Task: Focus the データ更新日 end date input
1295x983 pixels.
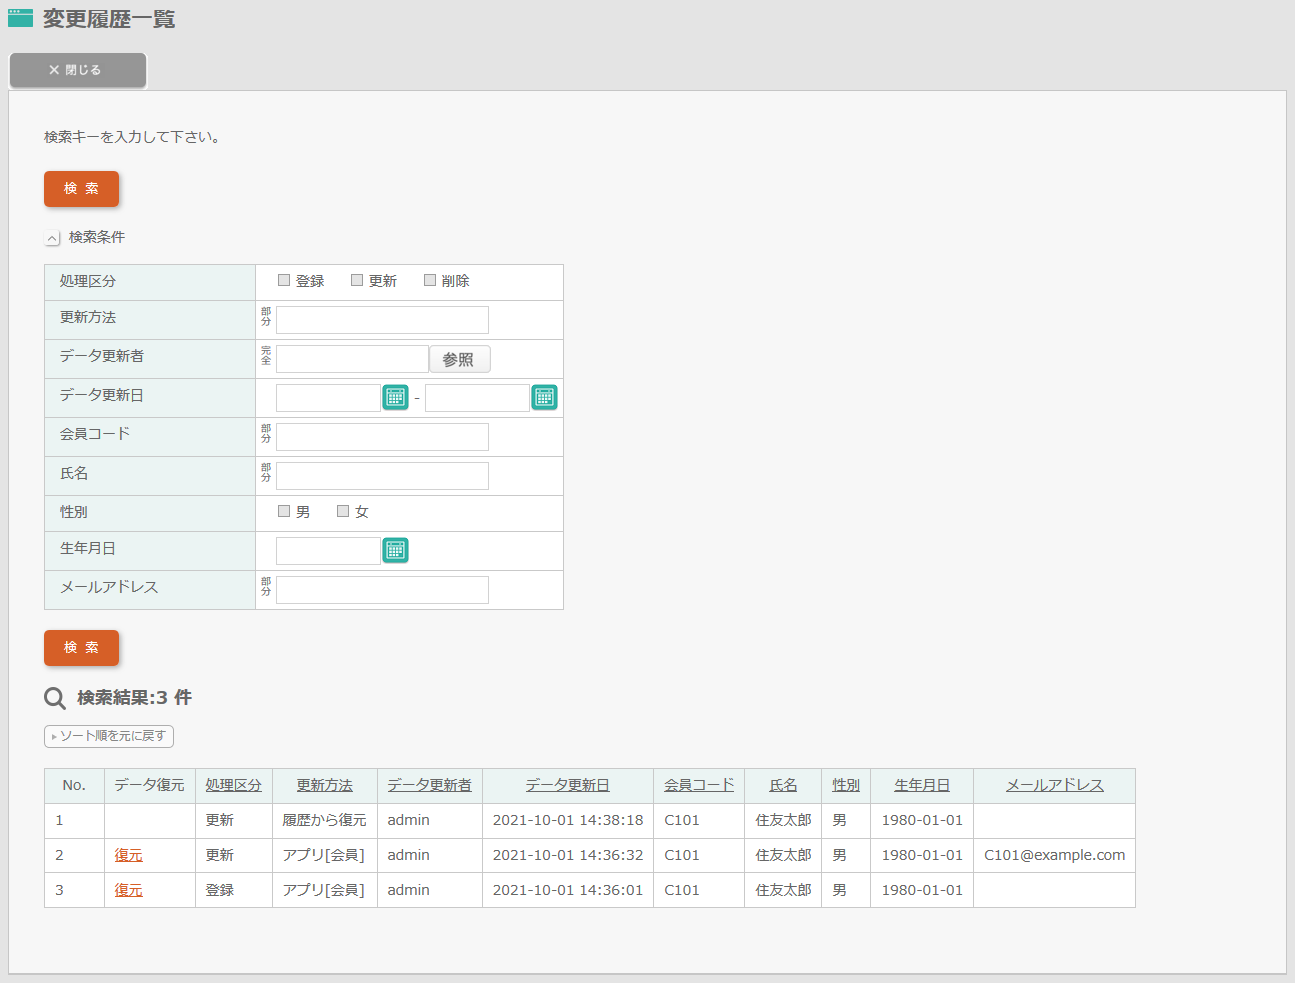Action: pos(477,398)
